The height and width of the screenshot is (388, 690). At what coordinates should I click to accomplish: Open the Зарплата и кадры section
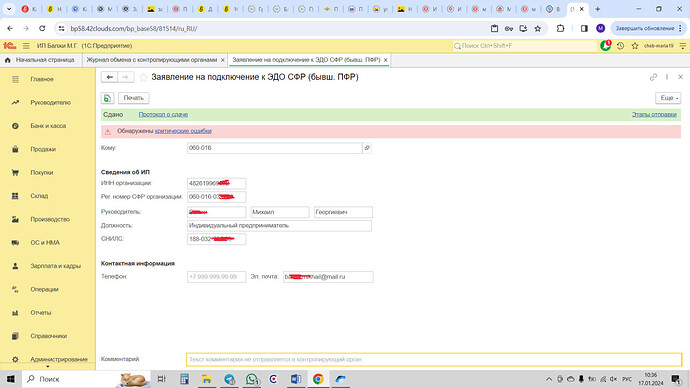click(55, 266)
